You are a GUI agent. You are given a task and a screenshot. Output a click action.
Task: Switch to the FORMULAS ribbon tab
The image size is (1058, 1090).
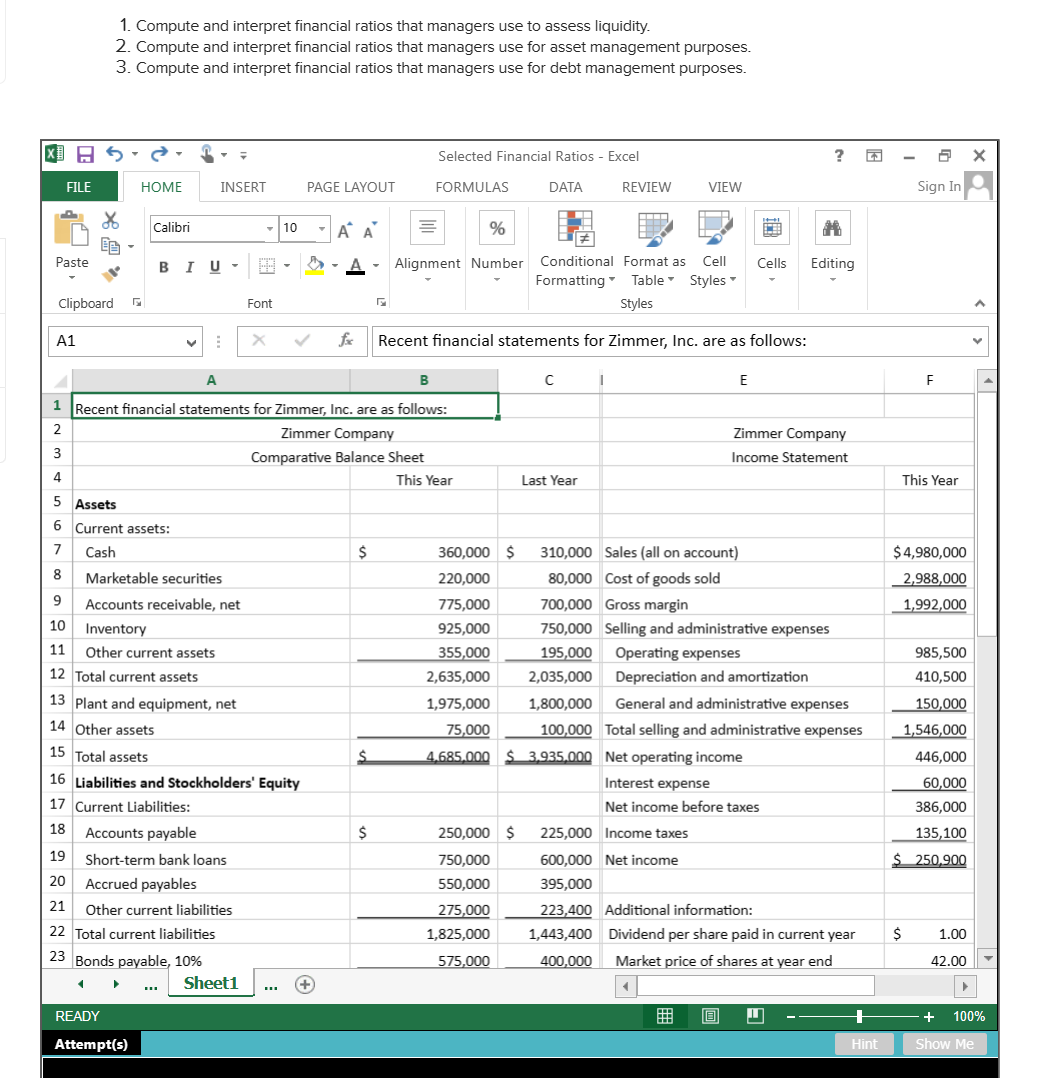(x=471, y=187)
